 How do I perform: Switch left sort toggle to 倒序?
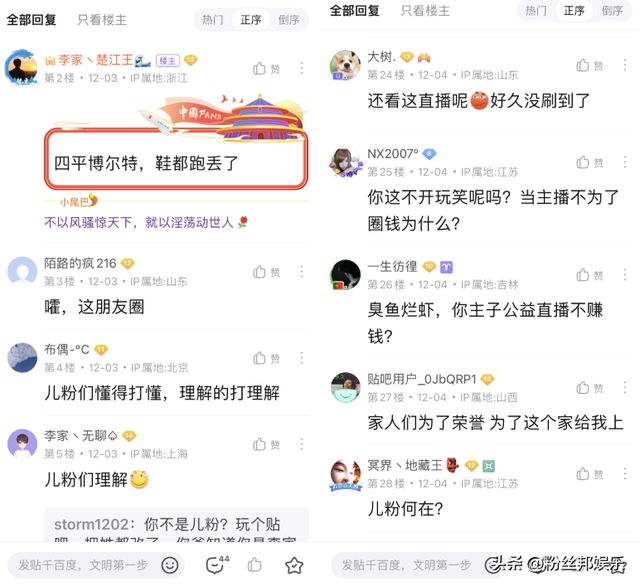point(289,20)
